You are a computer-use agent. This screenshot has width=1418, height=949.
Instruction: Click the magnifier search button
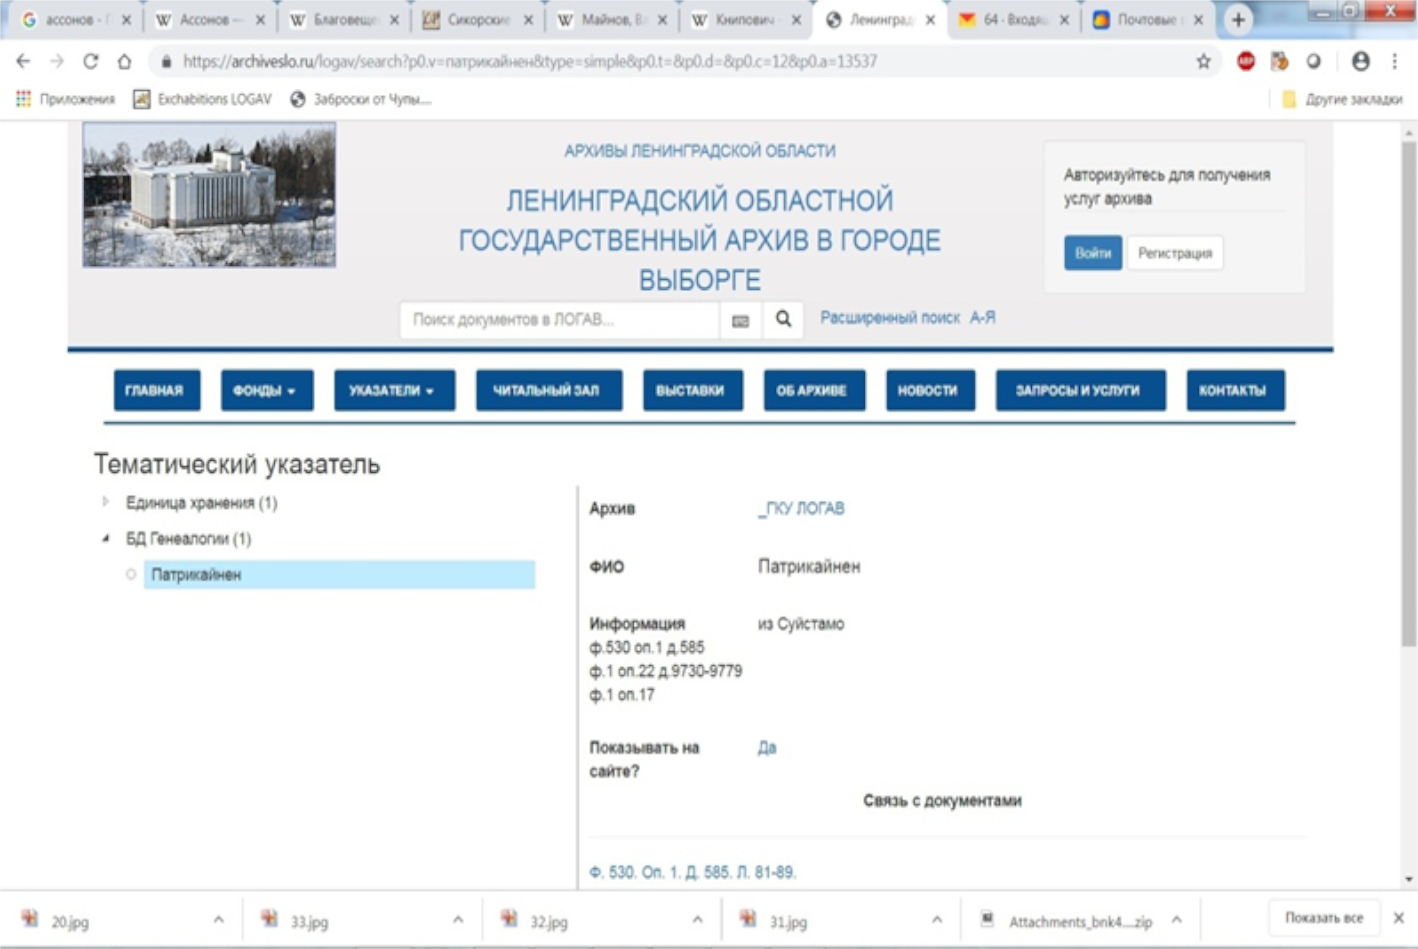(x=783, y=319)
